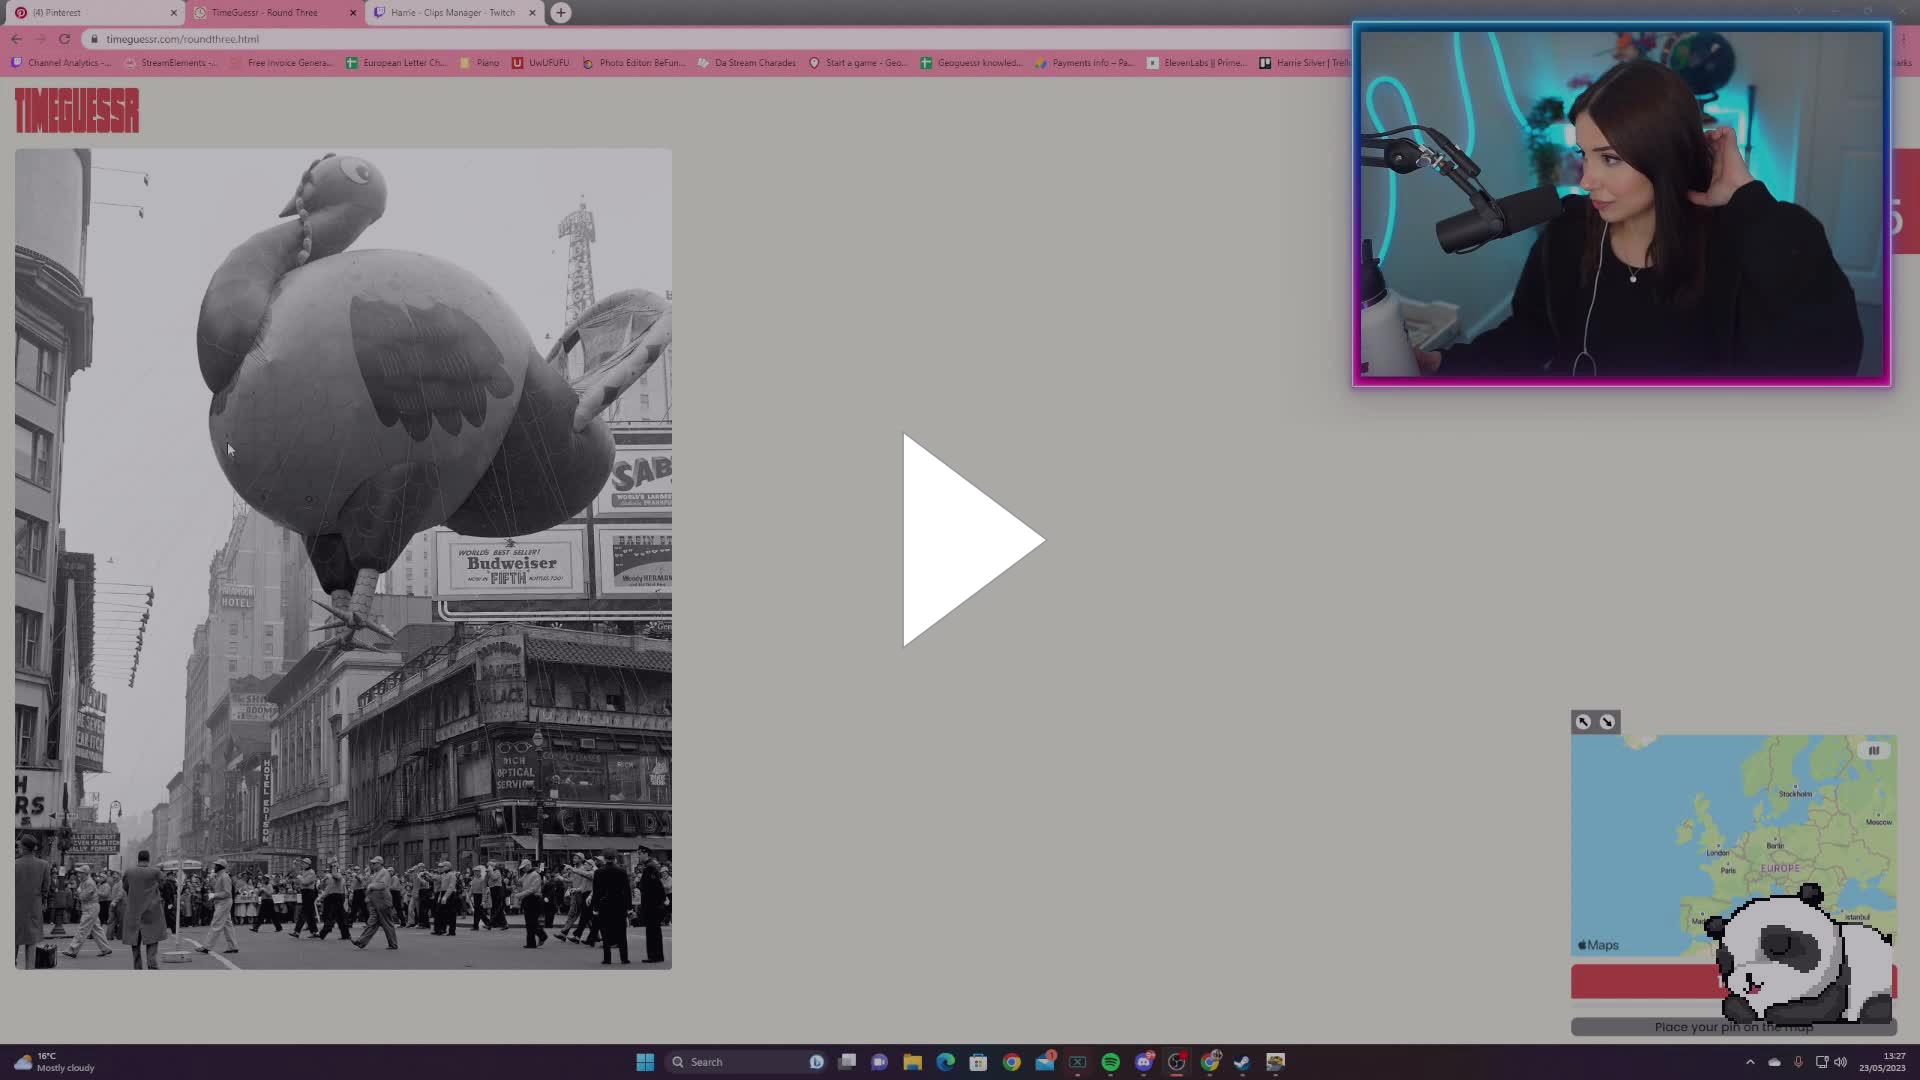Mute the microphone from the system tray
The image size is (1920, 1080).
point(1799,1062)
